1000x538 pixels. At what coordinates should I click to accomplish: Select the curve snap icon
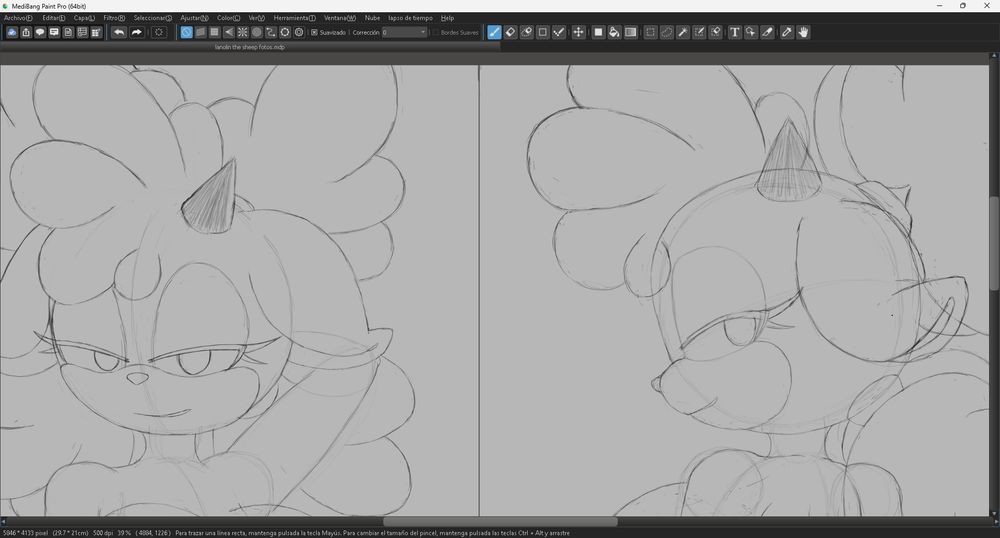click(270, 32)
